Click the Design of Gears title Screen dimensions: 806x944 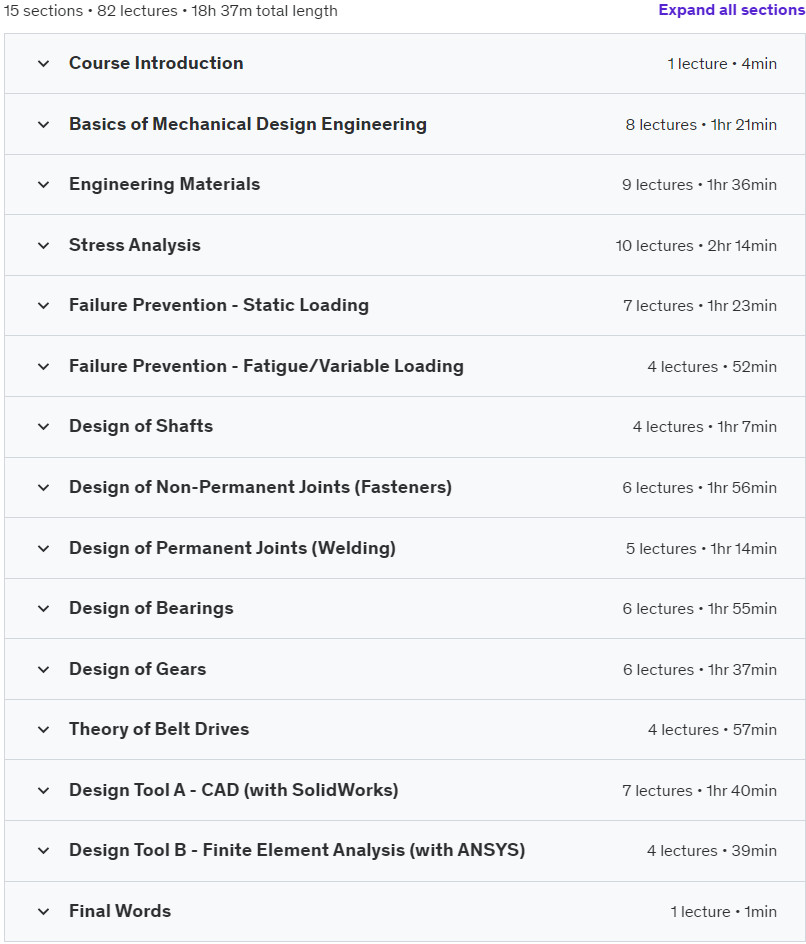[x=137, y=669]
